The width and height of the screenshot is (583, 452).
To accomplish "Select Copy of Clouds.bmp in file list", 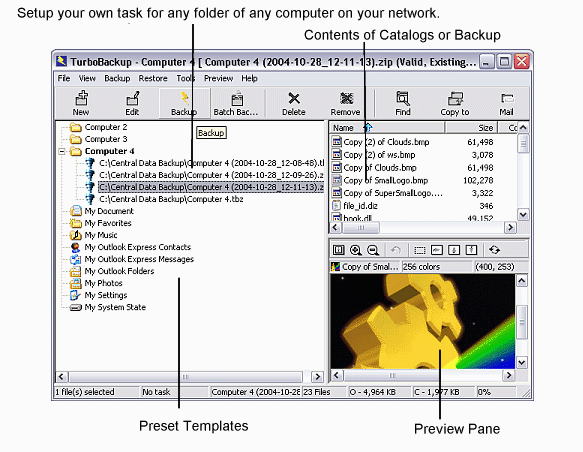I will point(380,168).
